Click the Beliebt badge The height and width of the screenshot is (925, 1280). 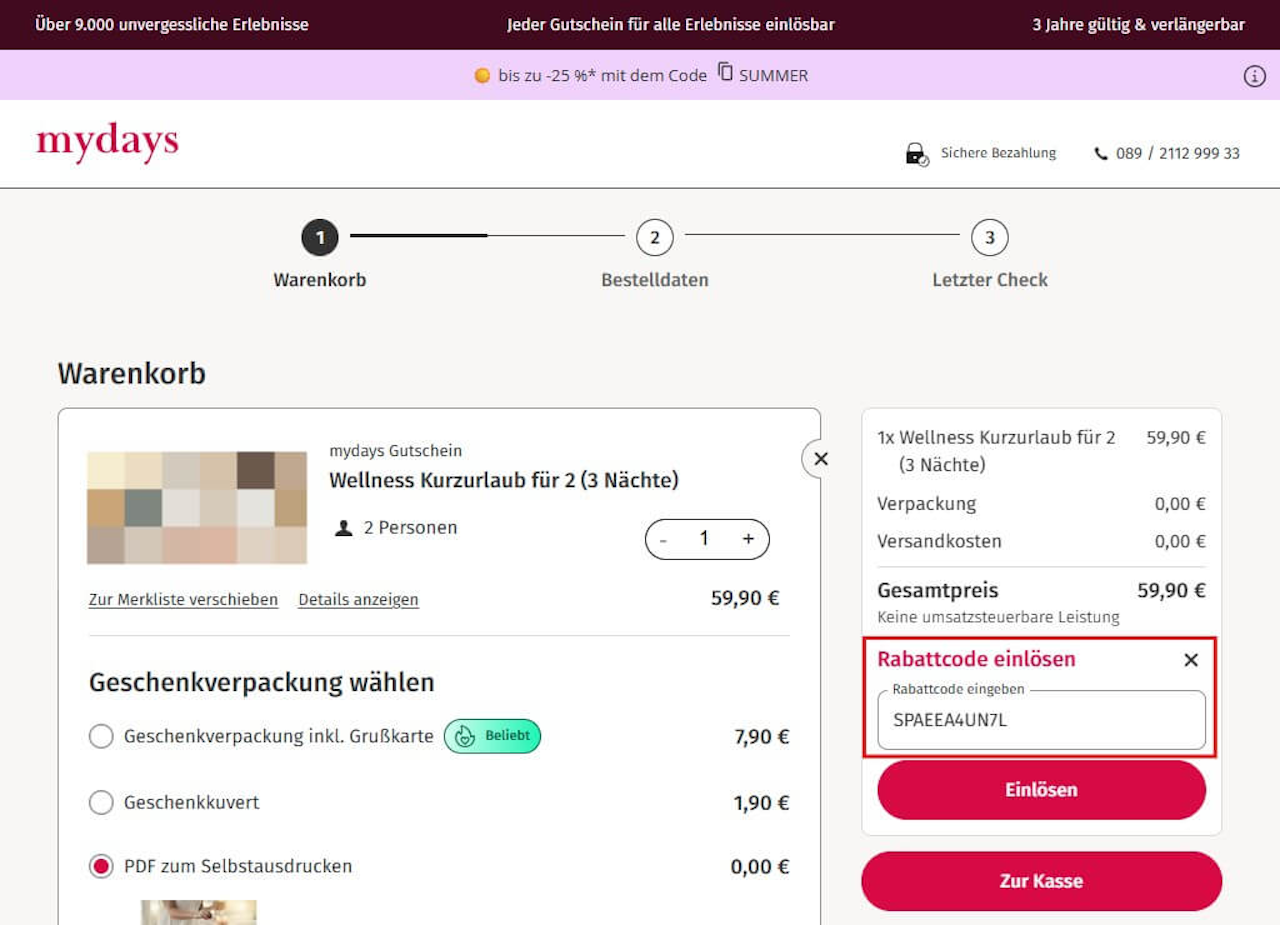(x=492, y=737)
